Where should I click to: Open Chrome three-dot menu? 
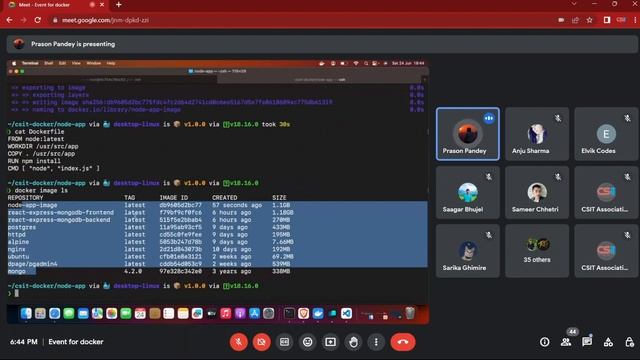pos(635,20)
